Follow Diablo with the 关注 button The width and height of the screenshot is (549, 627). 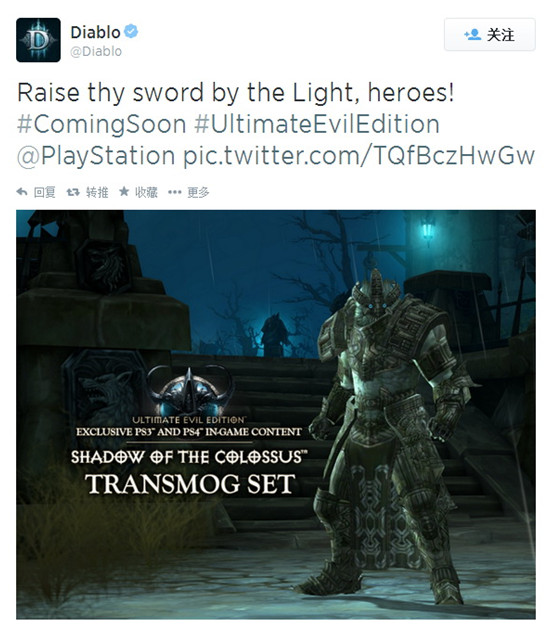pos(490,34)
